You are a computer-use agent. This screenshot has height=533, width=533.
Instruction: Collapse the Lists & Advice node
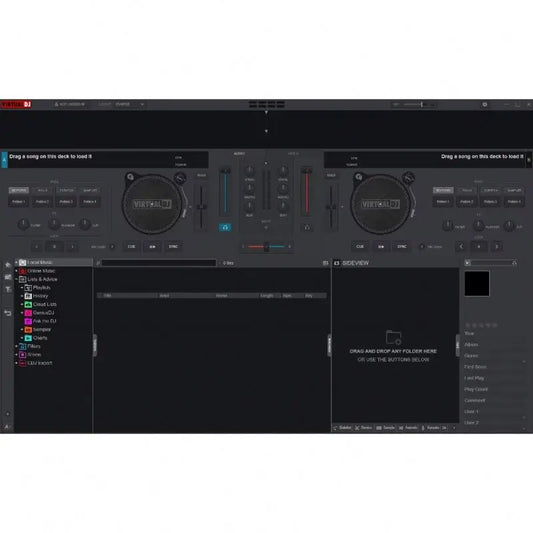tap(16, 279)
